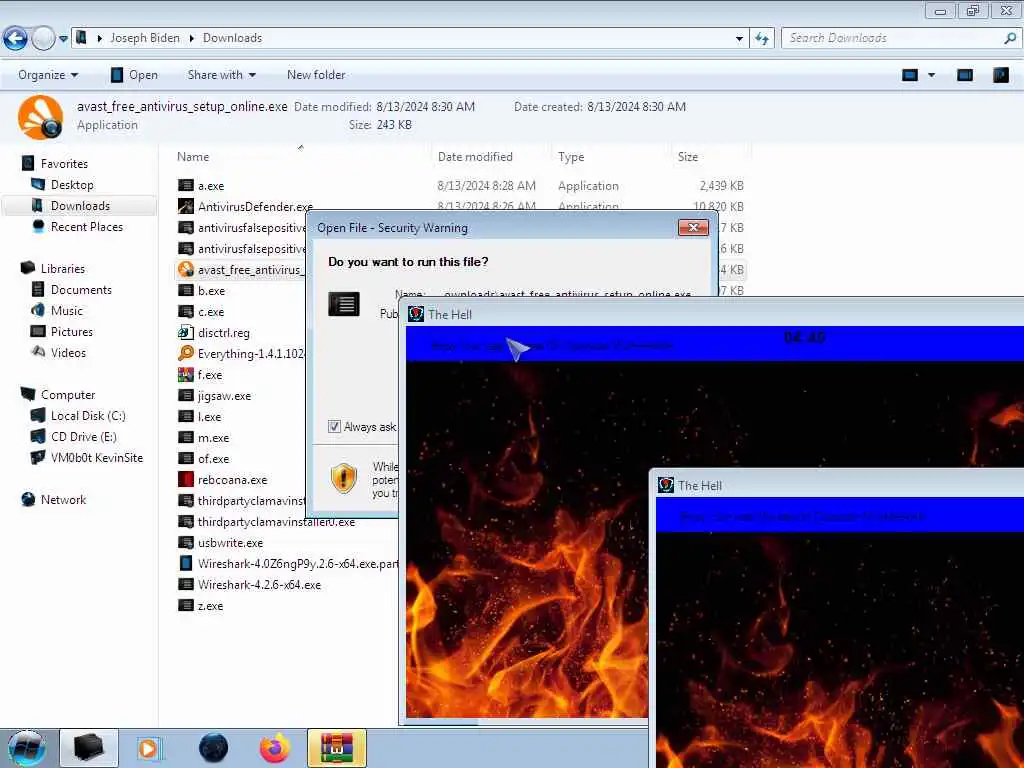The width and height of the screenshot is (1024, 768).
Task: Expand the view options dropdown arrow
Action: [x=932, y=75]
